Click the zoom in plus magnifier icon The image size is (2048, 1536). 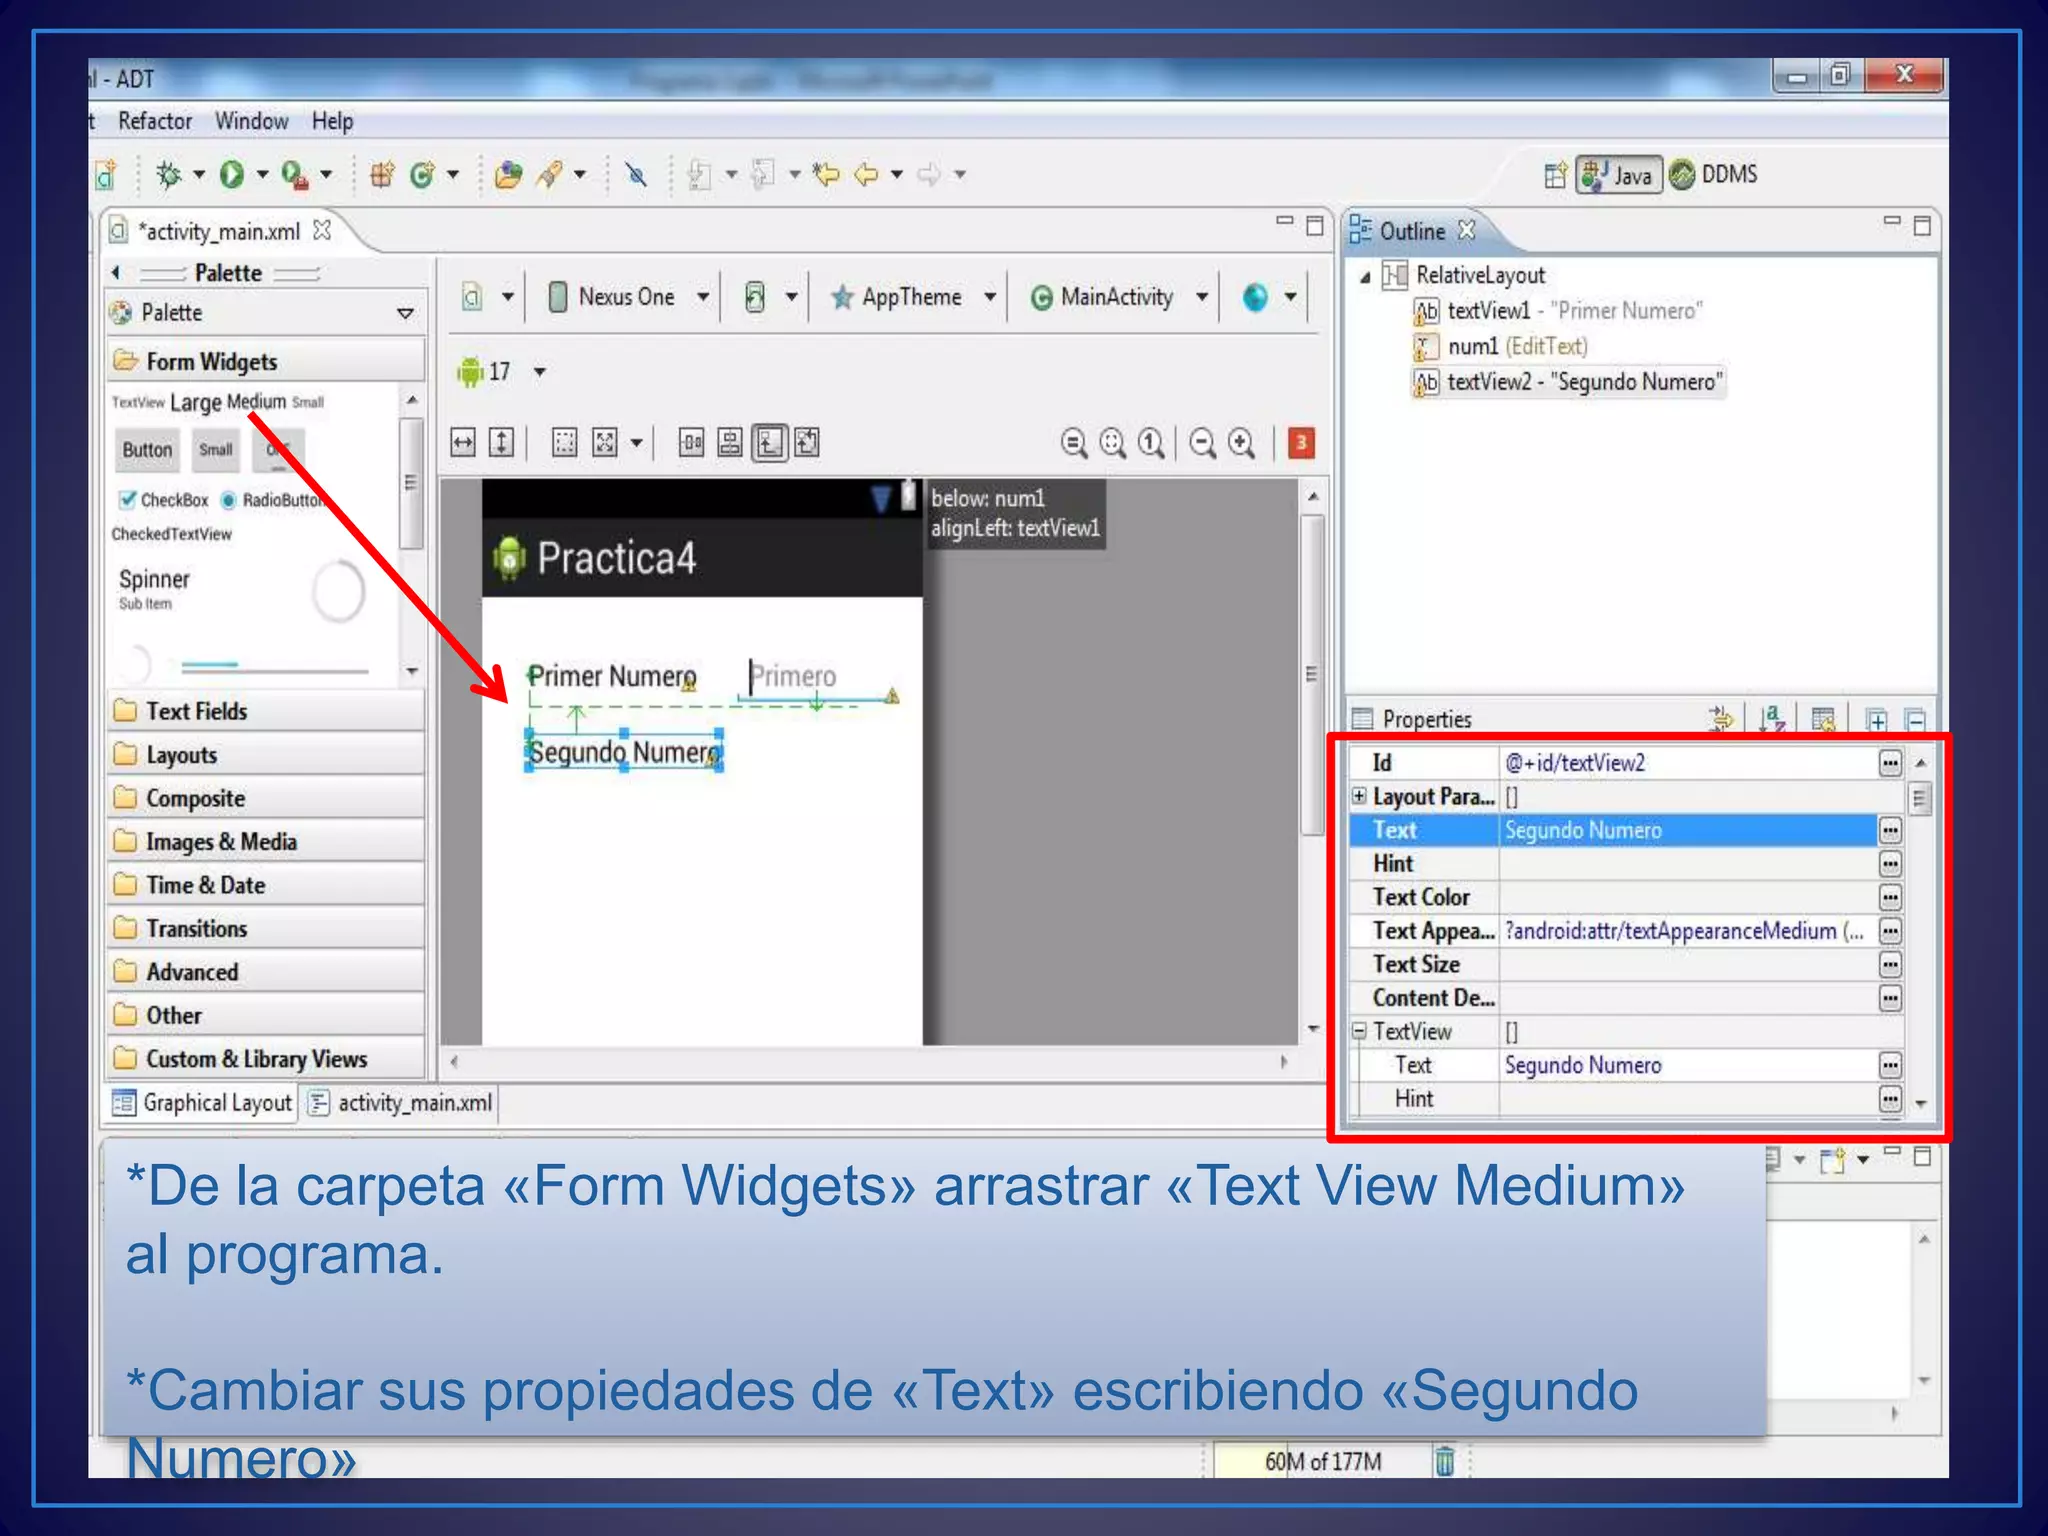1242,443
